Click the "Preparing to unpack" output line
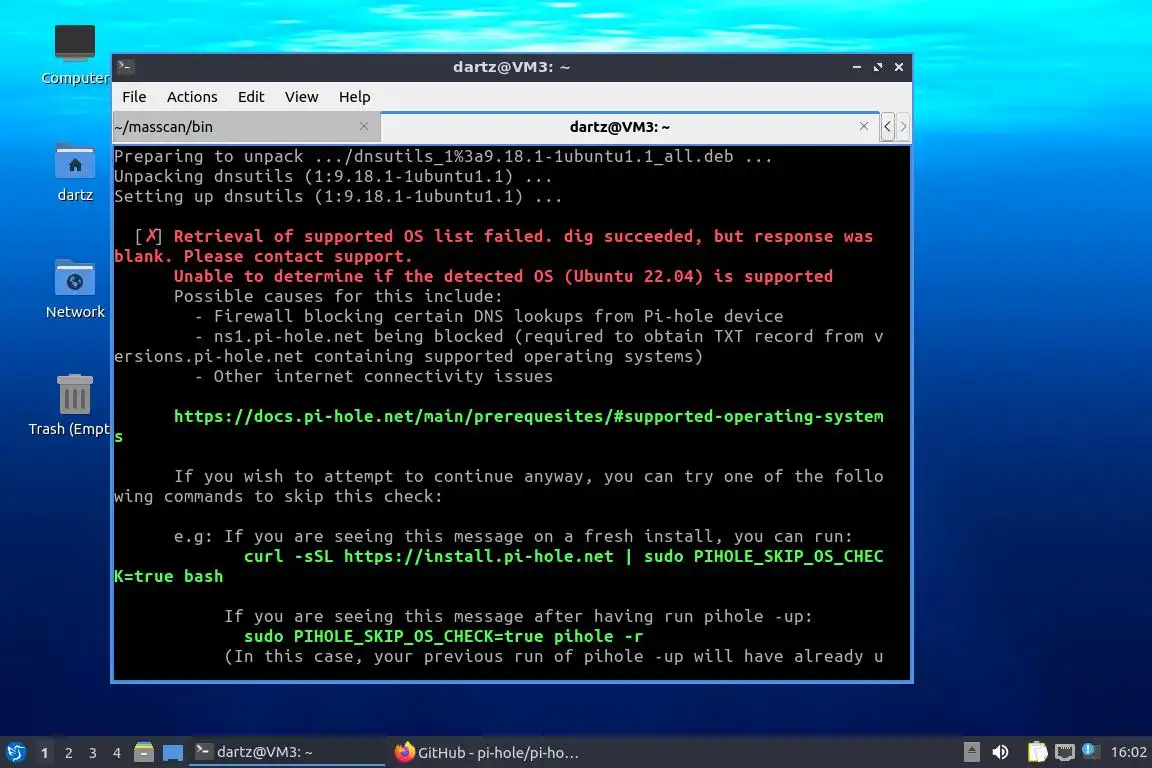 pyautogui.click(x=443, y=157)
